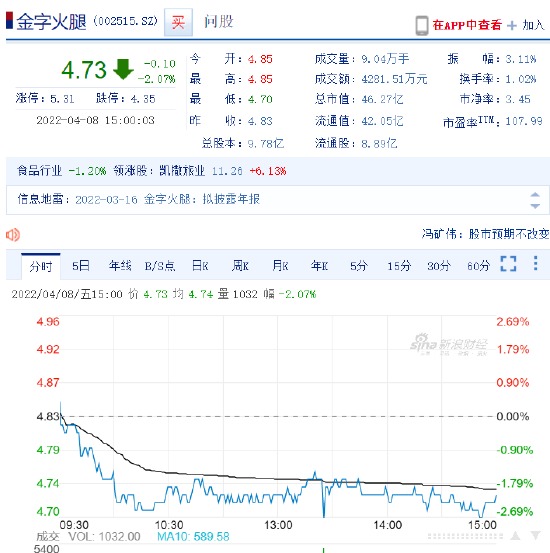
Task: Click the 涨停 value 5.31
Action: pos(62,99)
